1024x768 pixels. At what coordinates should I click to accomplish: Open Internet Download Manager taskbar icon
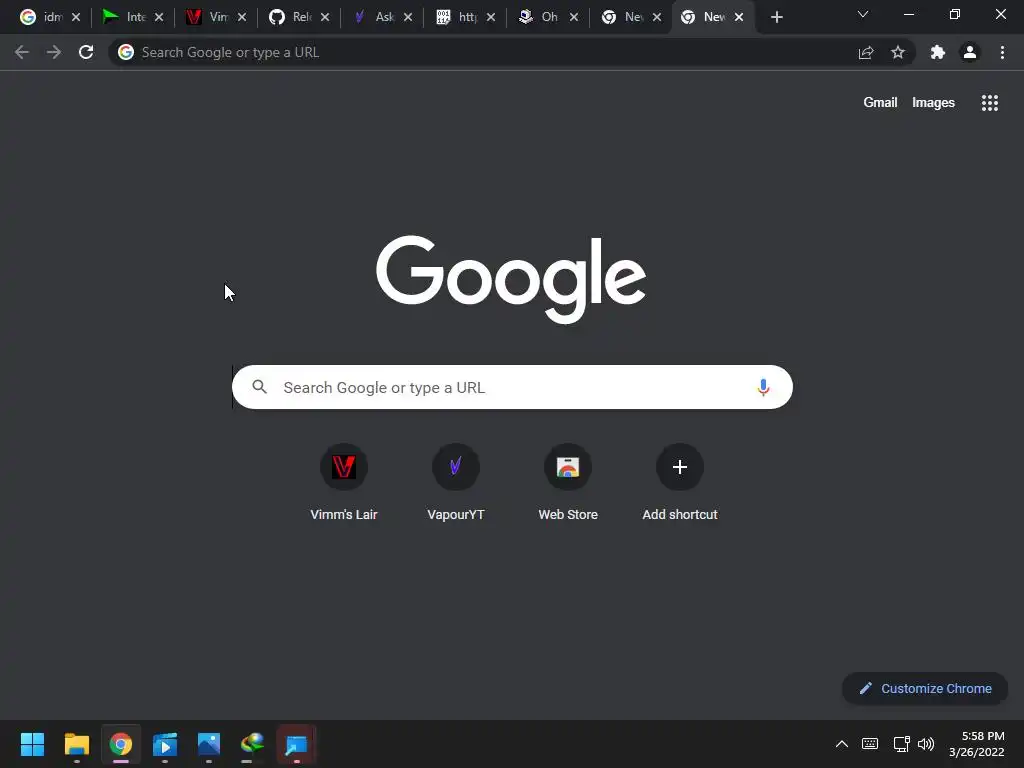[x=253, y=744]
